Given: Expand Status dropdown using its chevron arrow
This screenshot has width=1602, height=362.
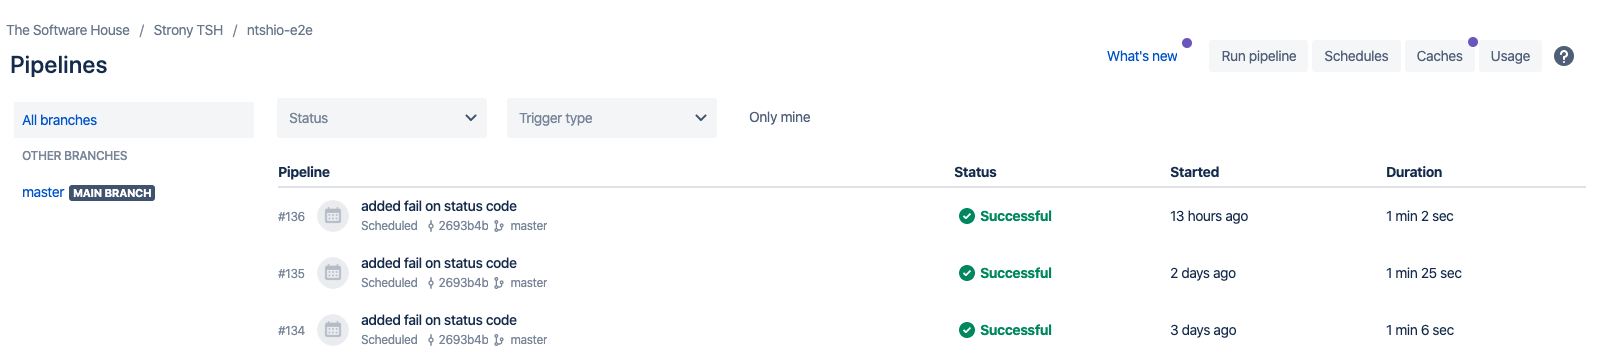Looking at the screenshot, I should (x=471, y=118).
